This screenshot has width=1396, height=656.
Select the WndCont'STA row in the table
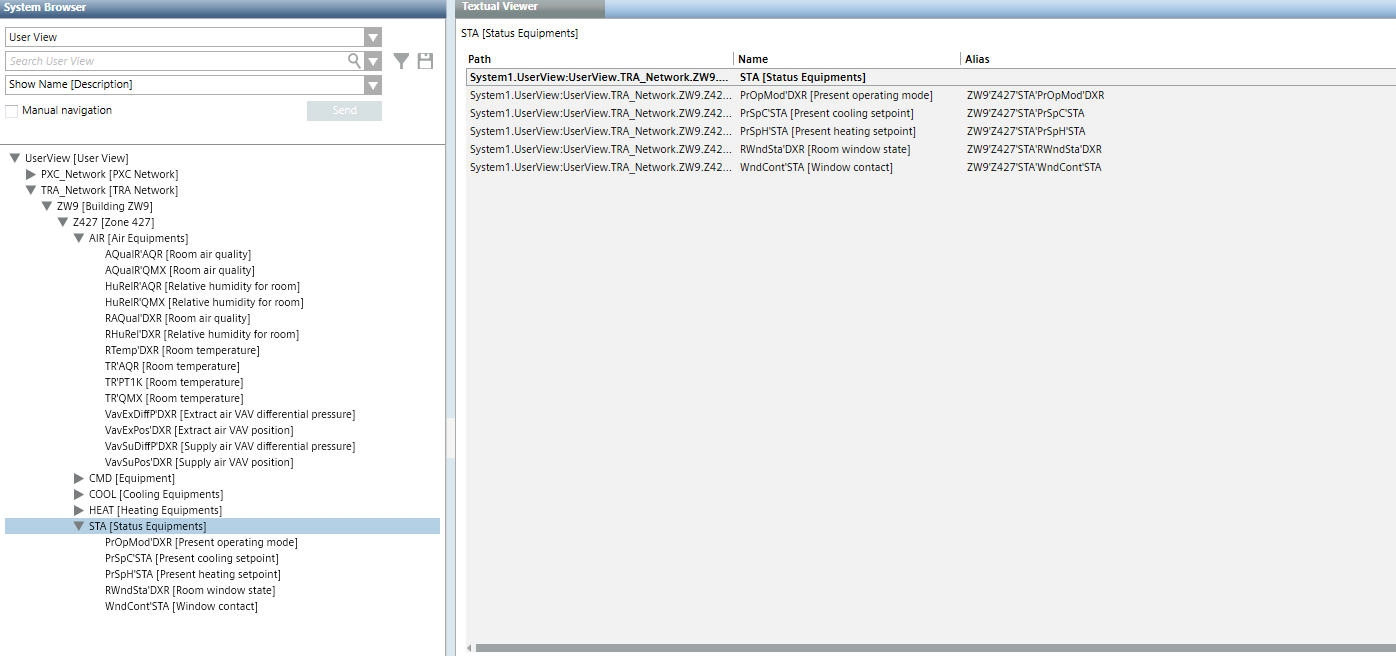pyautogui.click(x=815, y=168)
